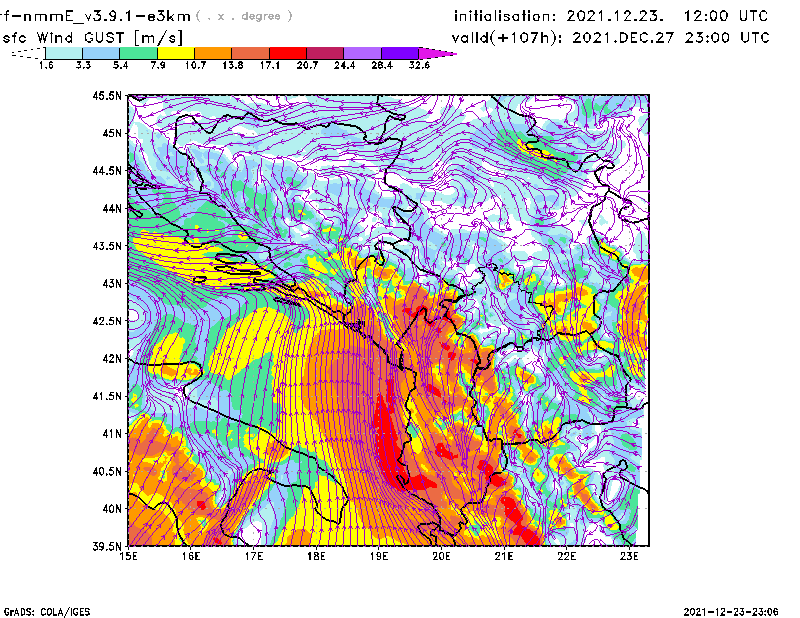The height and width of the screenshot is (618, 800).
Task: Pick the violet legend swatch between 28.4 and 32.6
Action: (399, 53)
